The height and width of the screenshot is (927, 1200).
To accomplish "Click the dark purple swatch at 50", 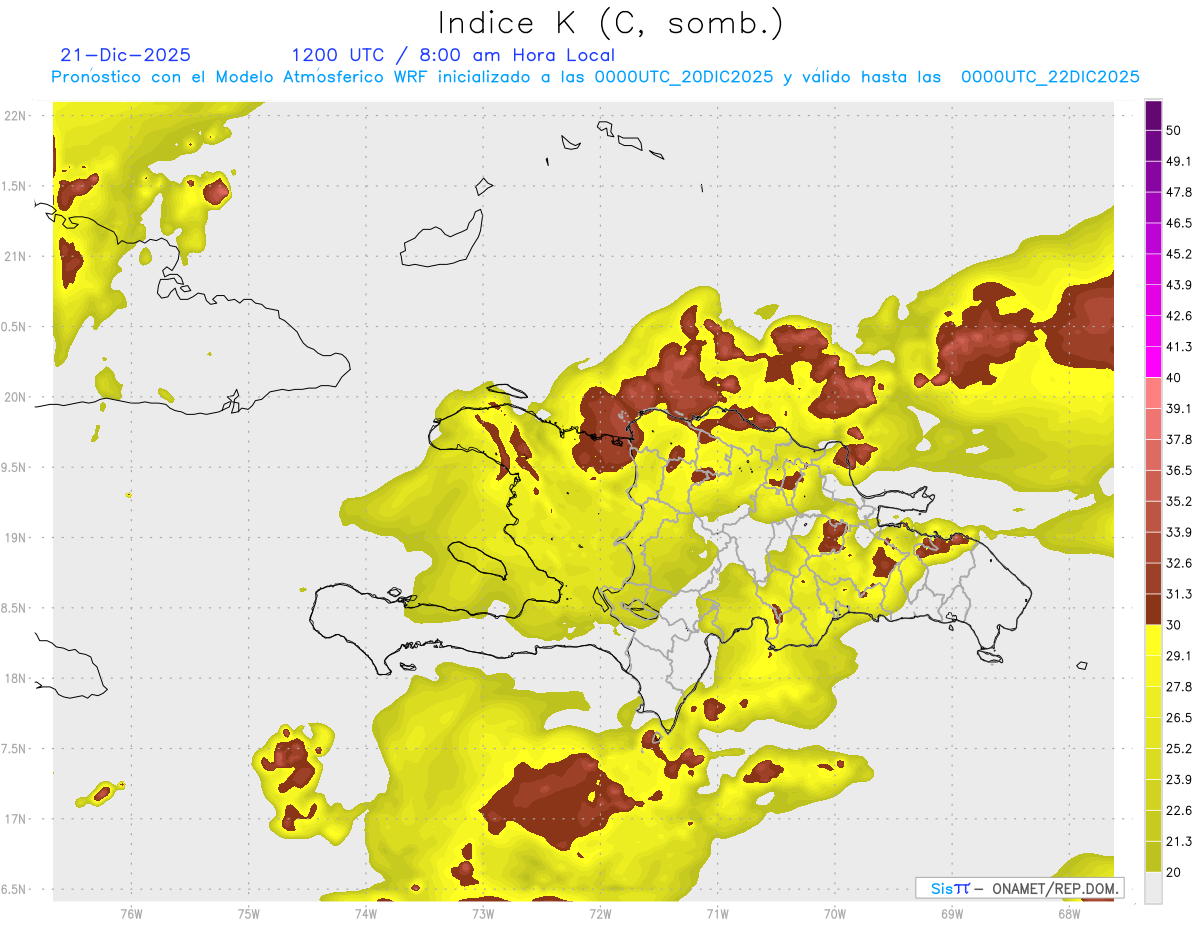I will click(x=1153, y=116).
